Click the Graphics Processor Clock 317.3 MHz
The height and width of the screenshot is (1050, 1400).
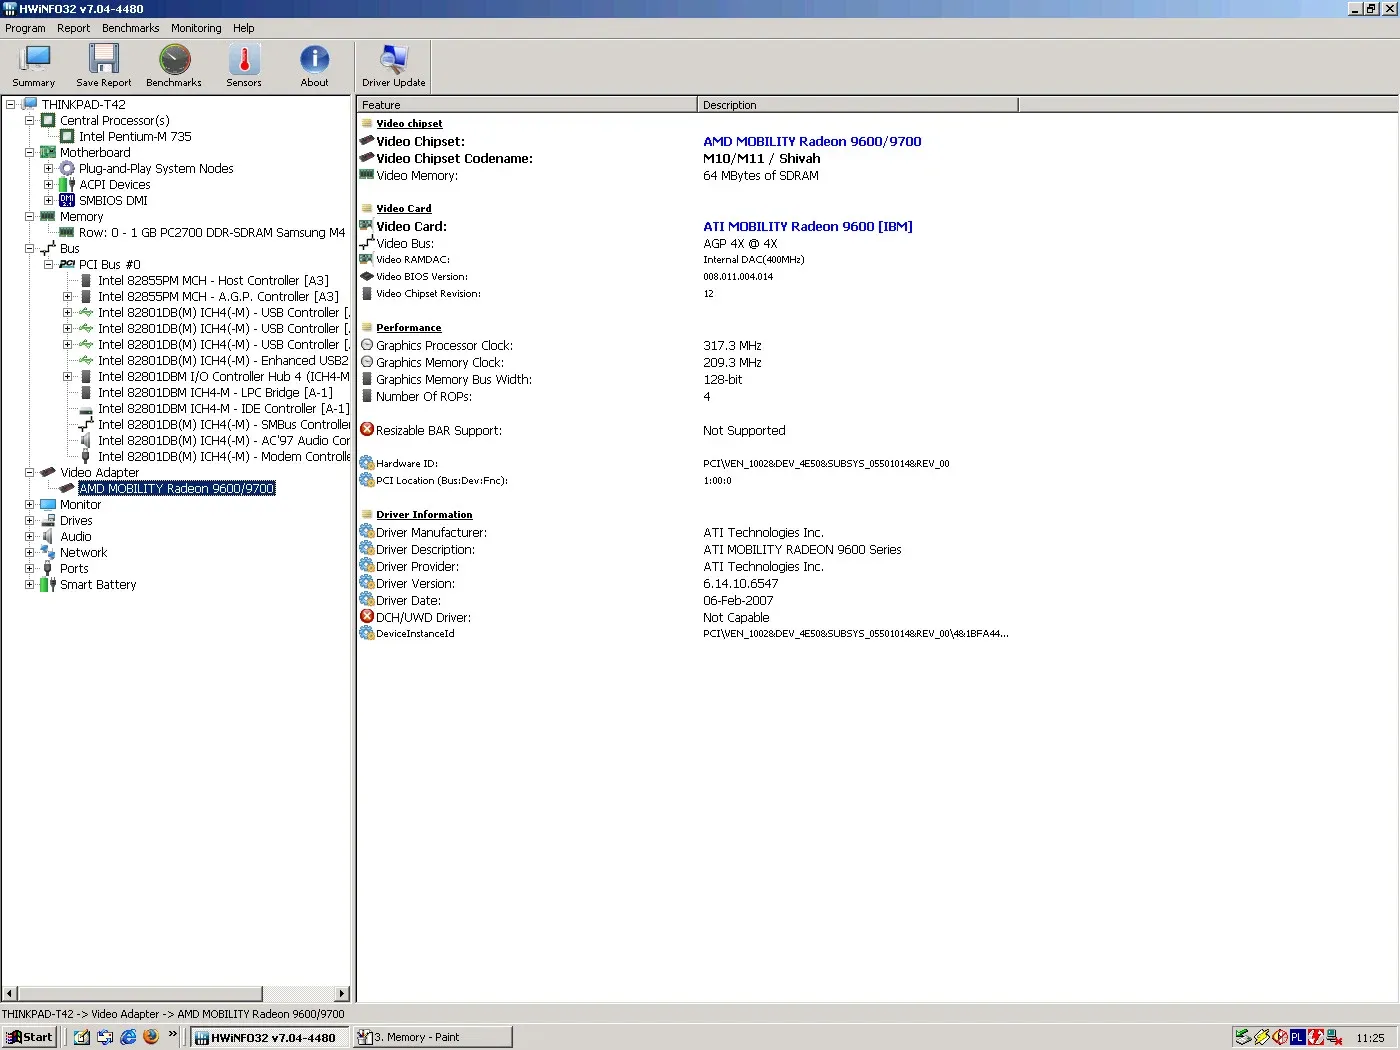tap(732, 345)
